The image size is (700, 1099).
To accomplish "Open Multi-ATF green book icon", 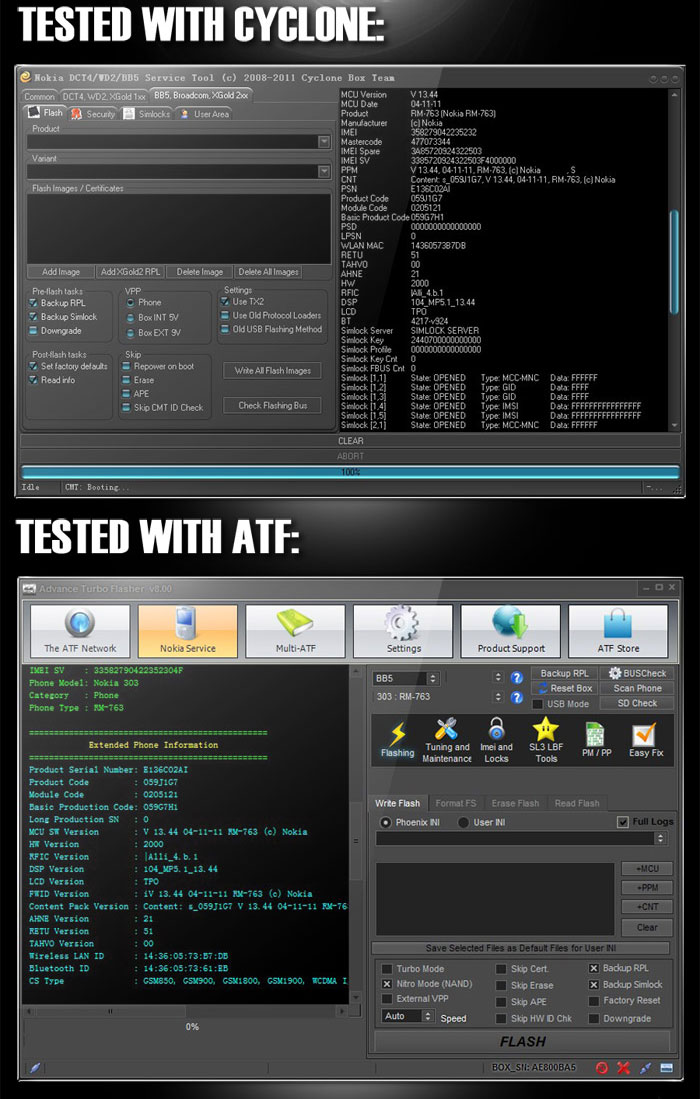I will click(x=295, y=623).
